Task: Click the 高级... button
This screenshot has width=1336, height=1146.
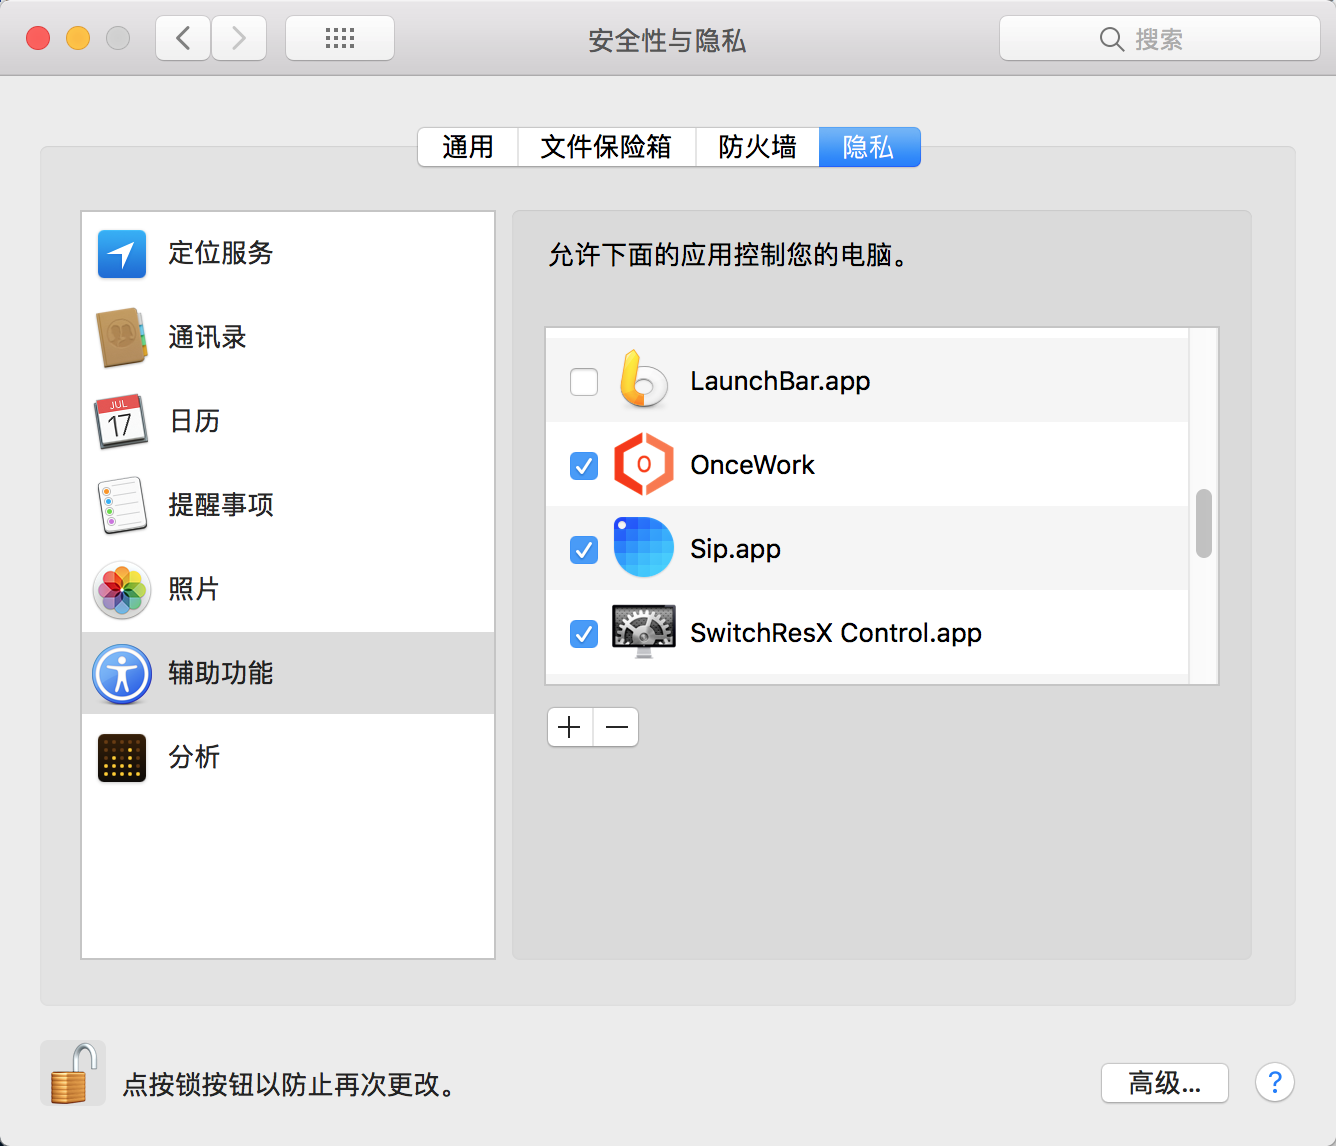Action: (x=1164, y=1083)
